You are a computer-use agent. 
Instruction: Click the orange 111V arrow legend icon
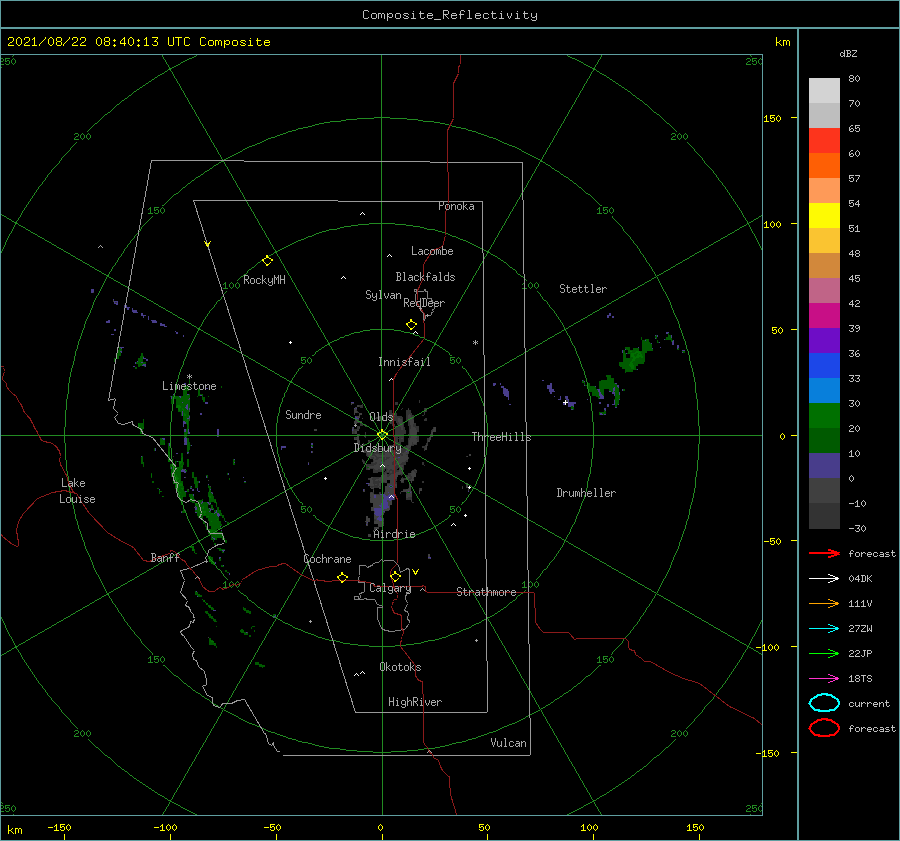pyautogui.click(x=824, y=603)
